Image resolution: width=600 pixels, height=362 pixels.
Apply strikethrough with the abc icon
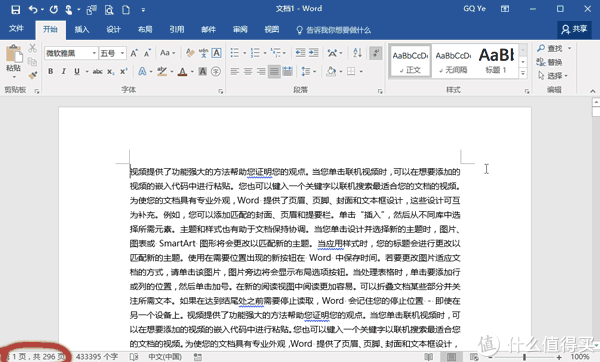point(98,72)
